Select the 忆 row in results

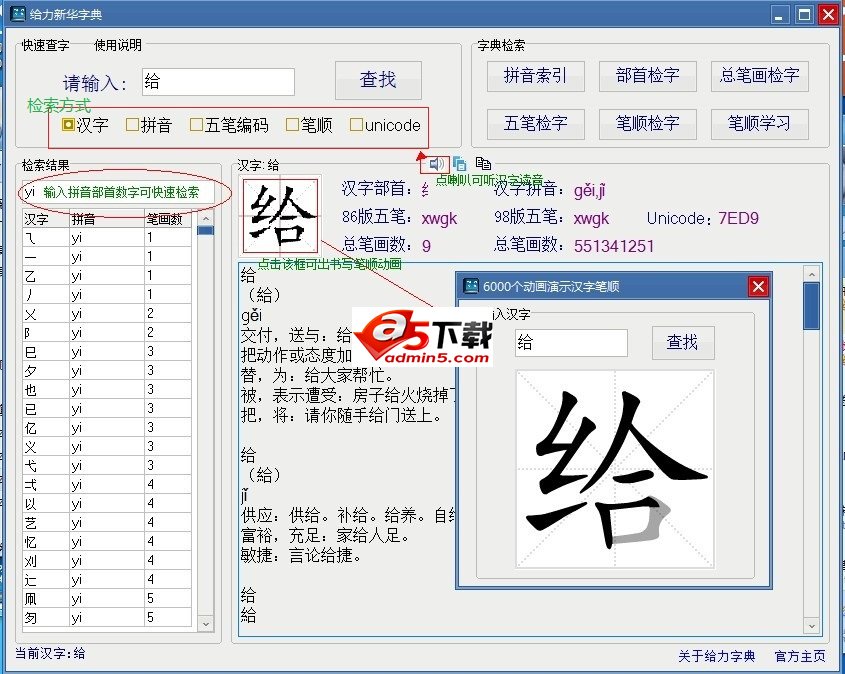(107, 541)
